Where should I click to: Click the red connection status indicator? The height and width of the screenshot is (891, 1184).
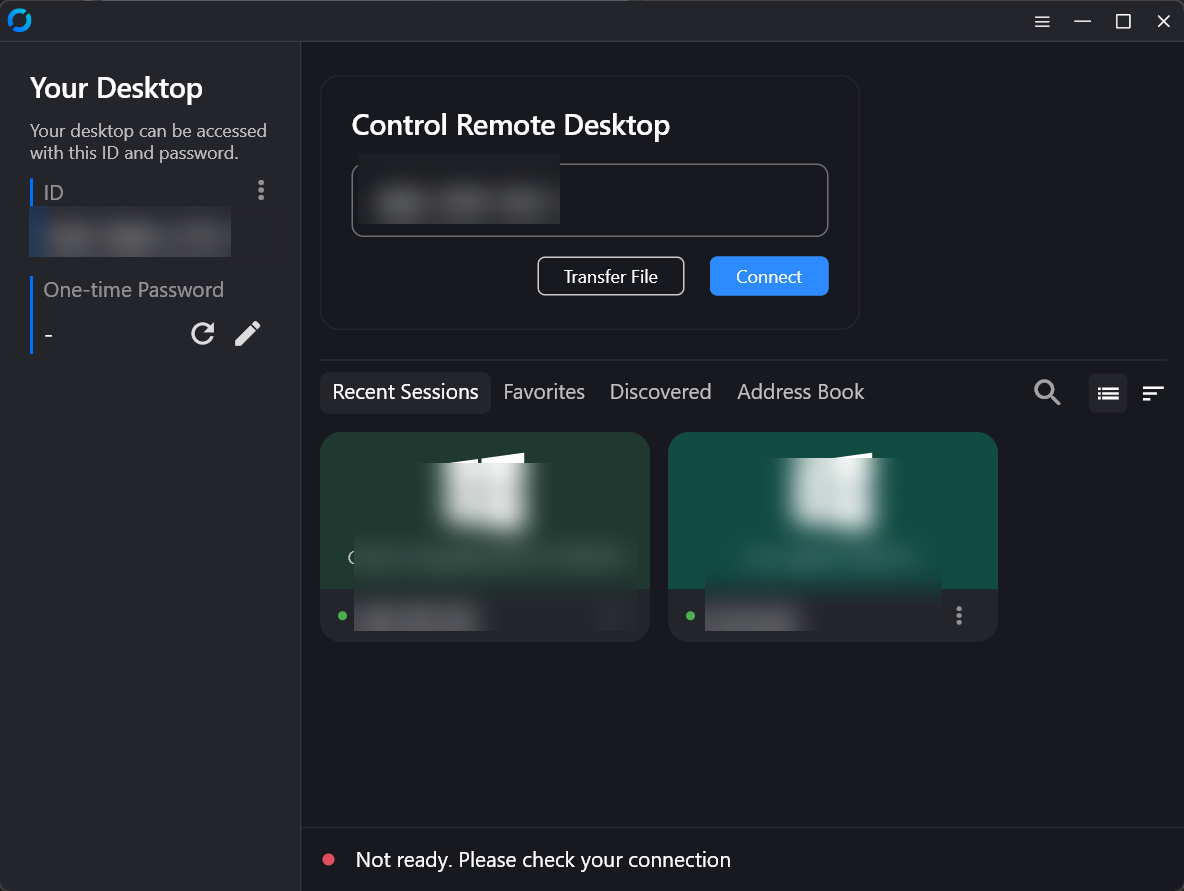330,859
